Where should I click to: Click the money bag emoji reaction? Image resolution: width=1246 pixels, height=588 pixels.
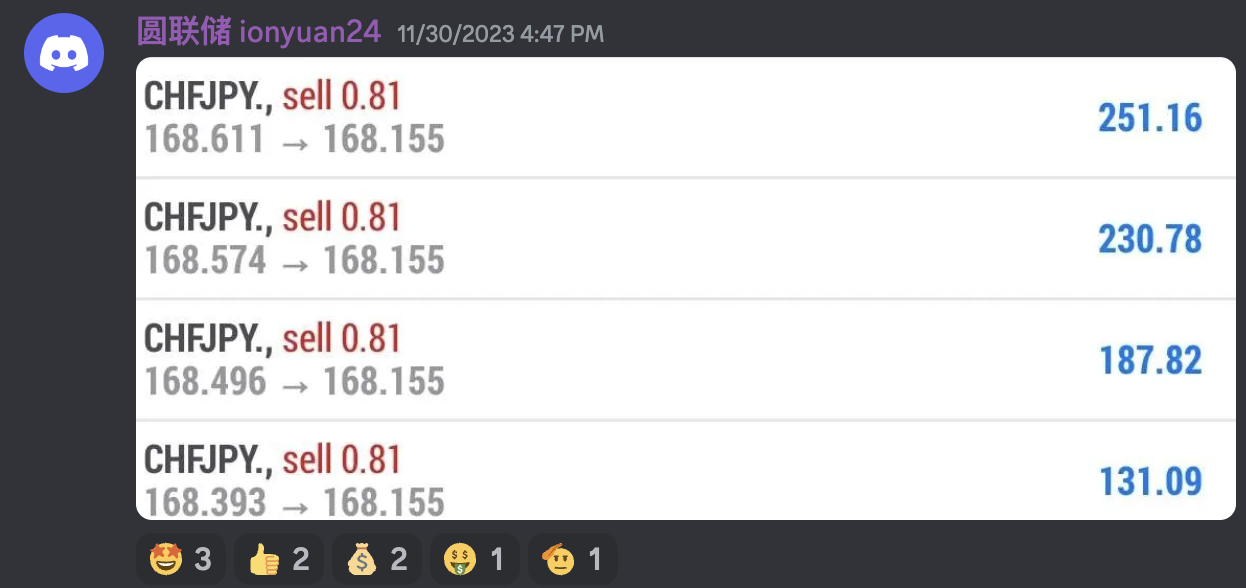376,559
